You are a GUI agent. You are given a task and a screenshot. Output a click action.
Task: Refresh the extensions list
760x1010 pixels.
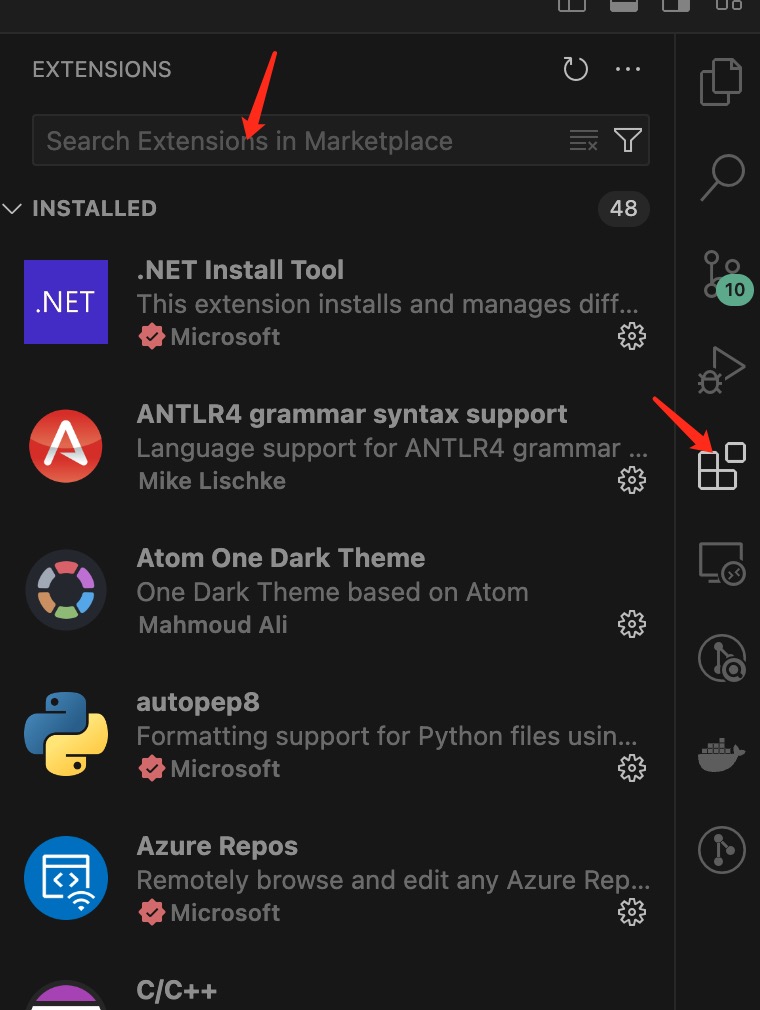pyautogui.click(x=575, y=69)
